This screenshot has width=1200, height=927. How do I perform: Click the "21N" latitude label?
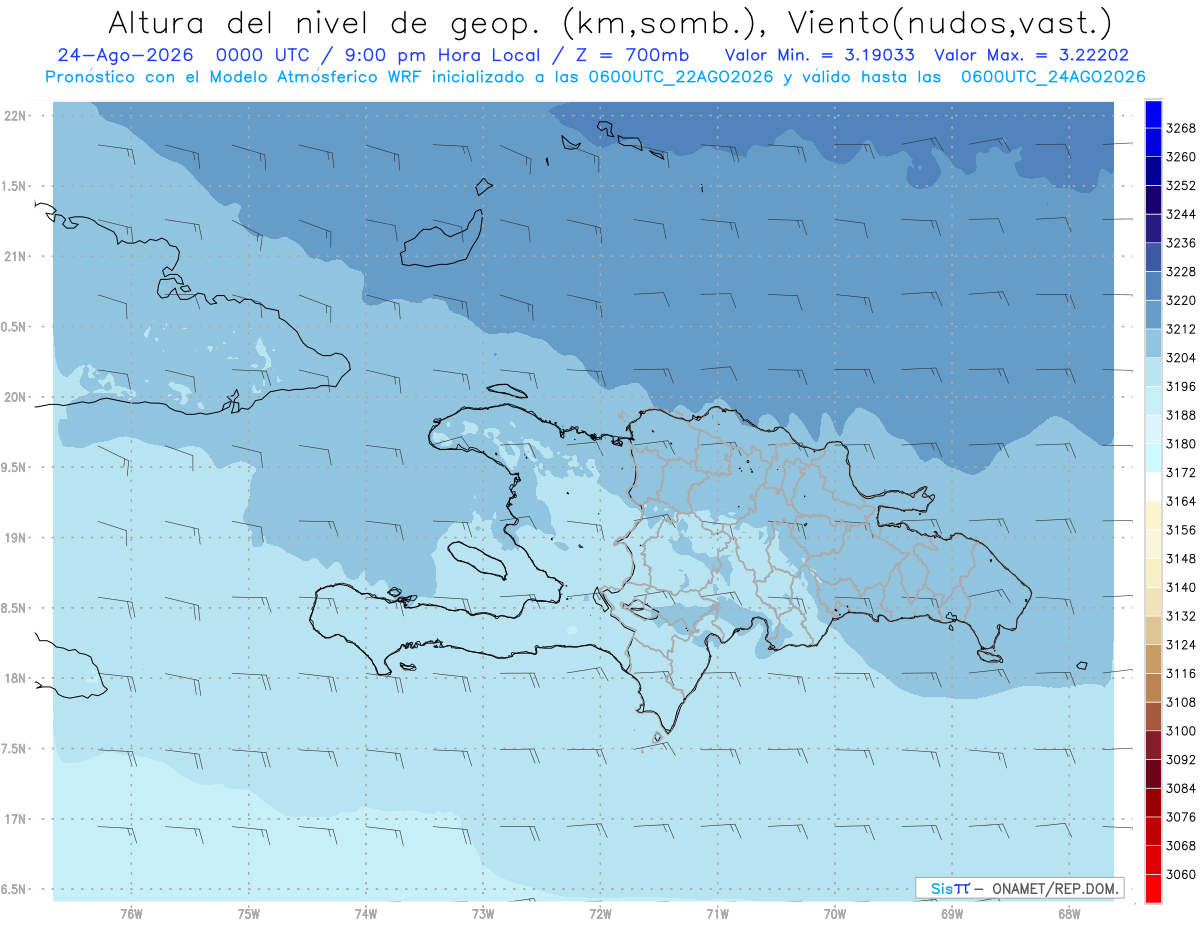point(15,256)
